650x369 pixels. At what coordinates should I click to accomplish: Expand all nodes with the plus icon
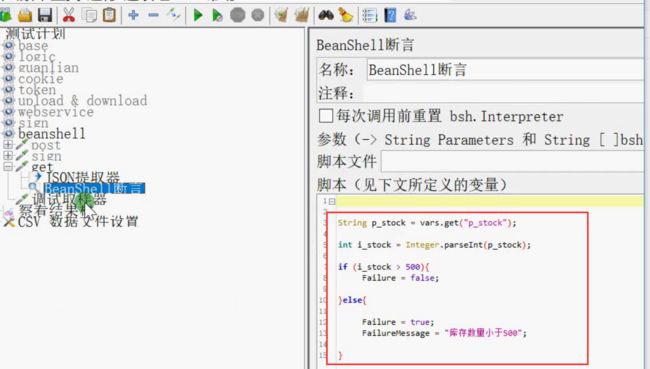pos(133,15)
